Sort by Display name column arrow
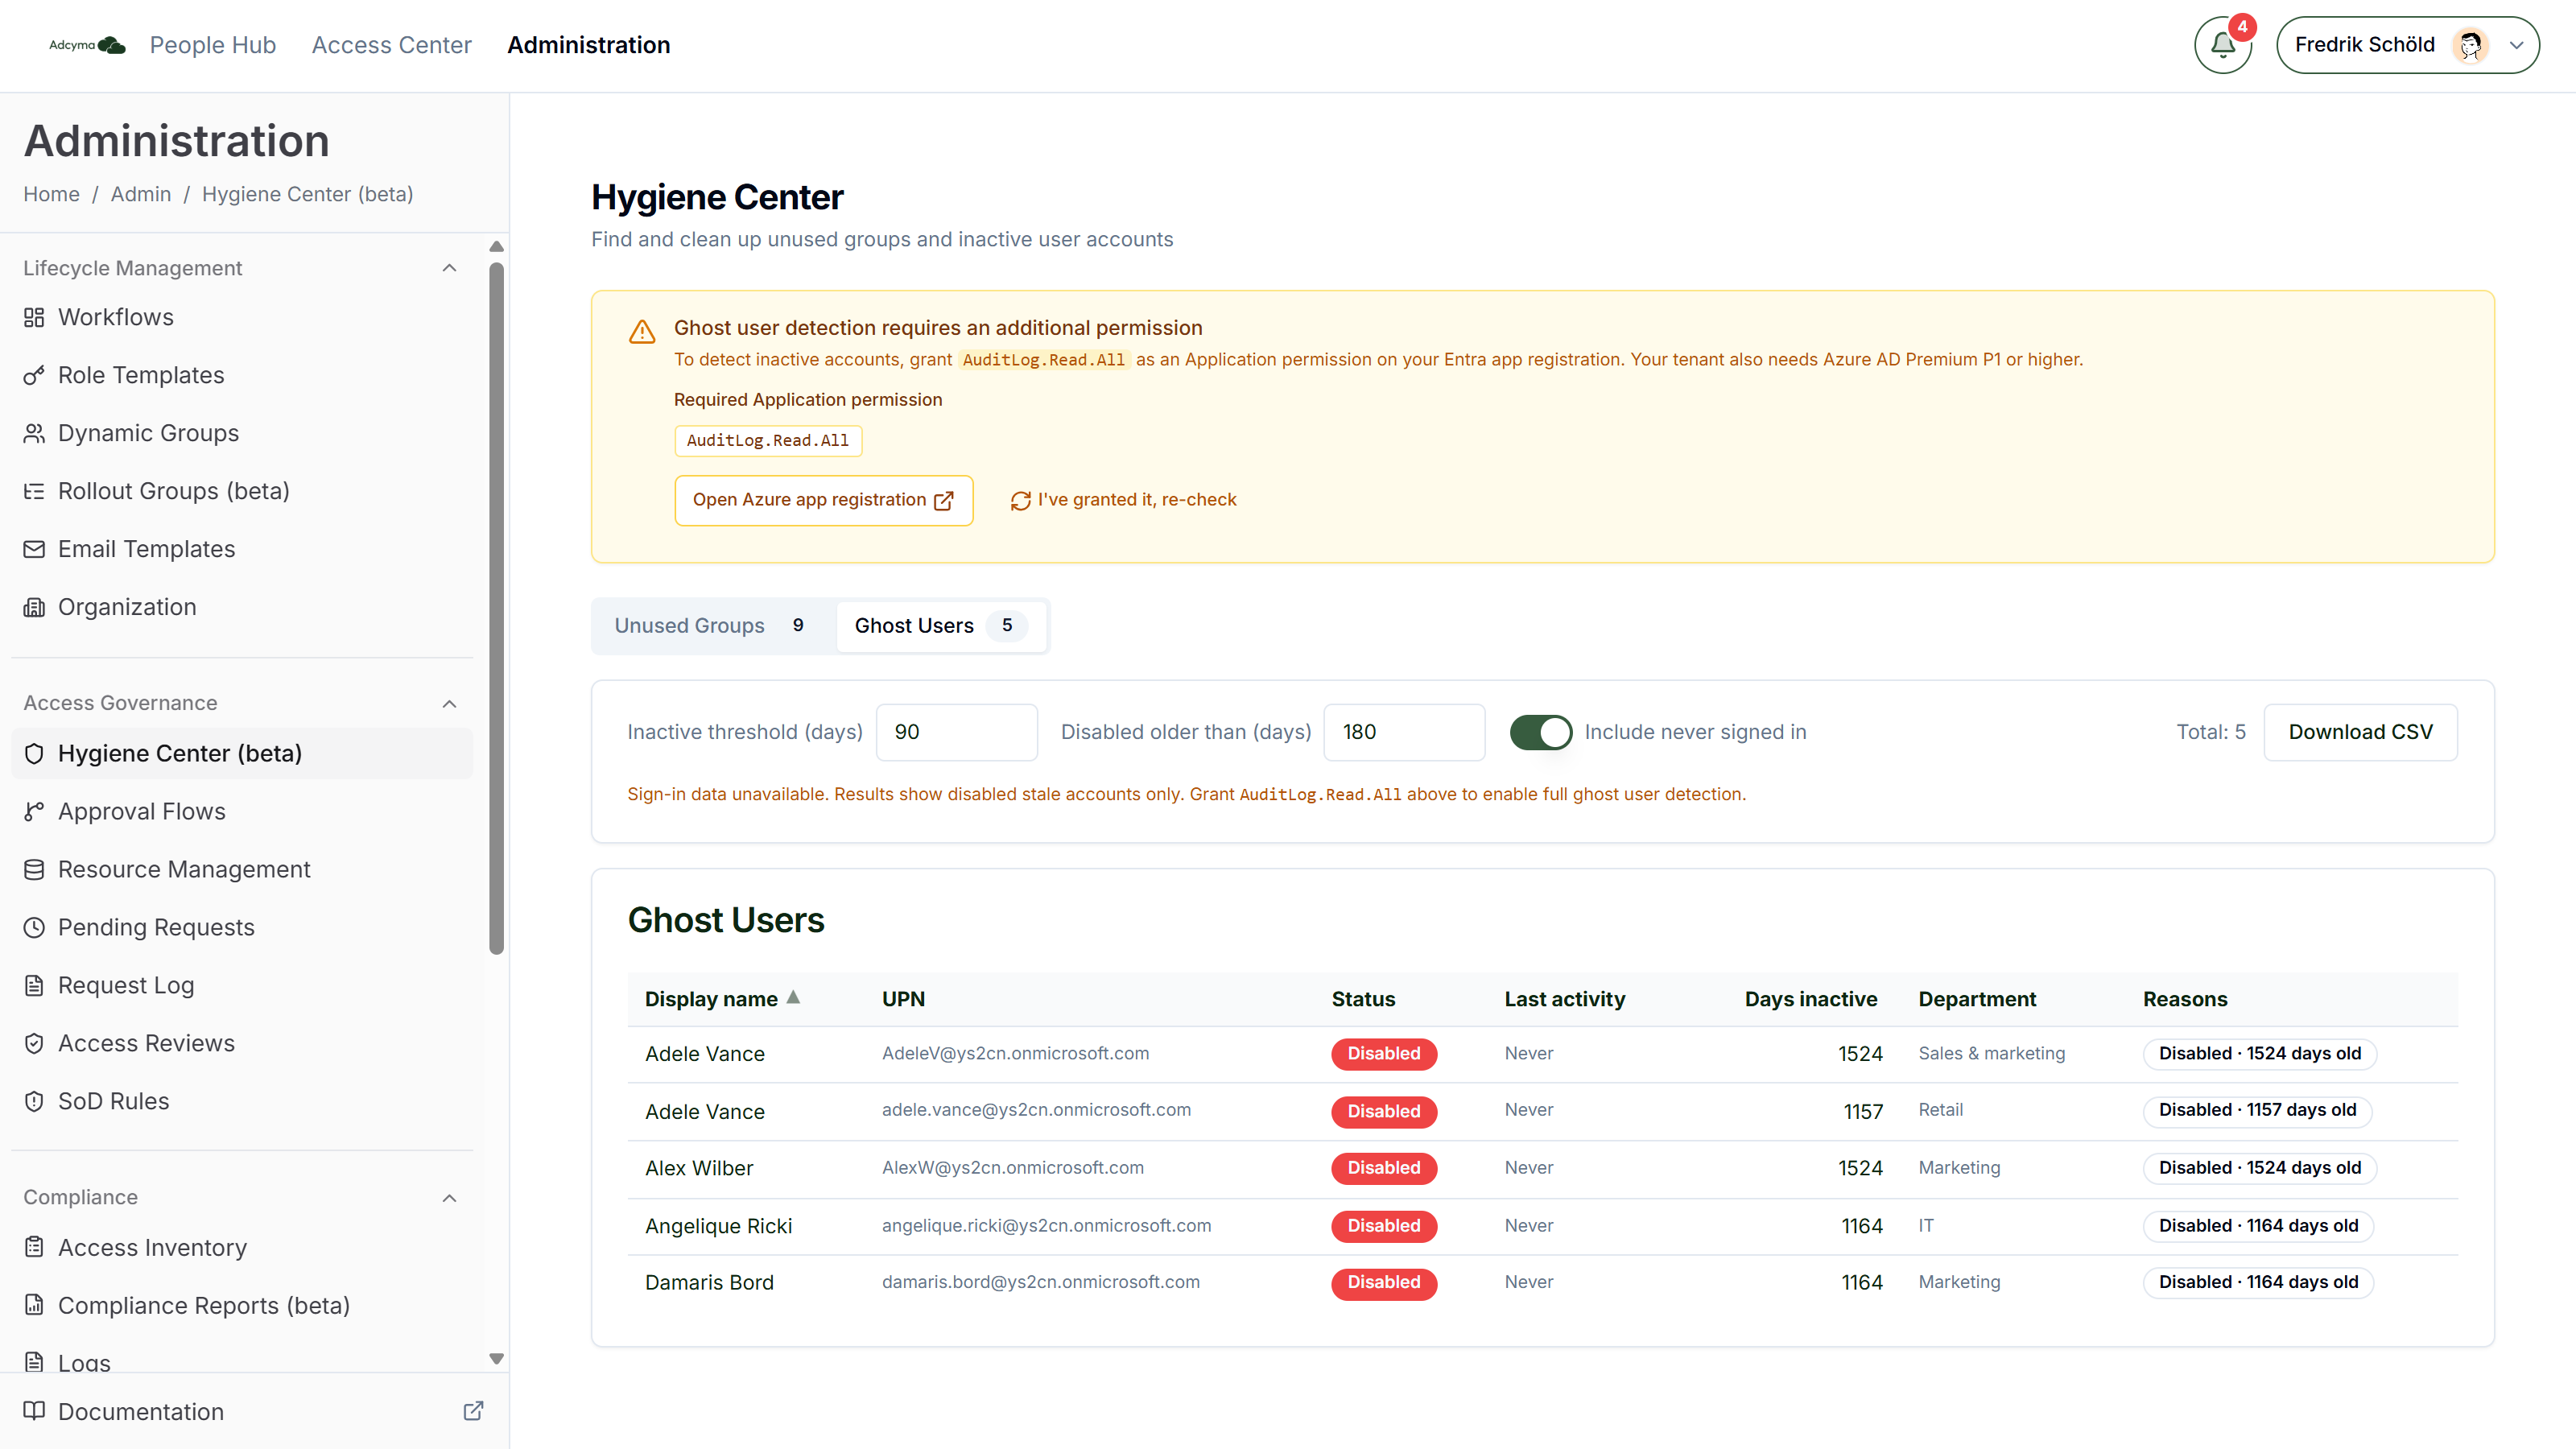The height and width of the screenshot is (1449, 2576). click(x=793, y=997)
